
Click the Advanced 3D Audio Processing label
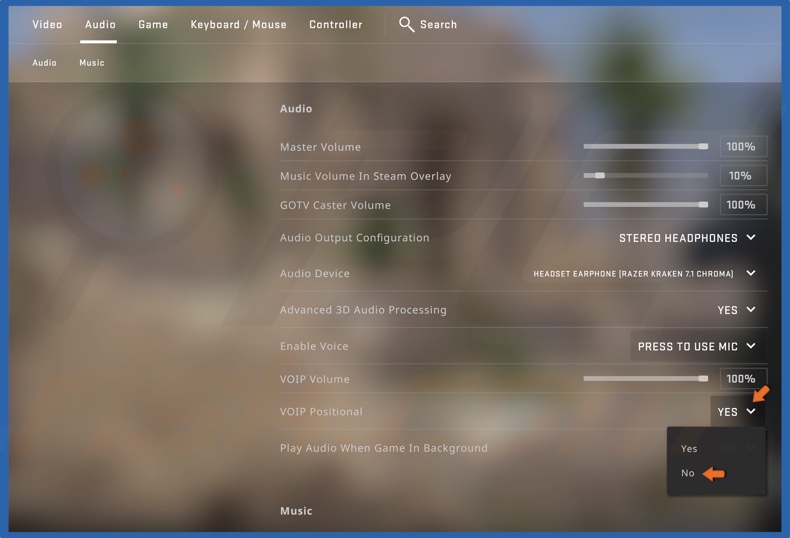[x=363, y=310]
